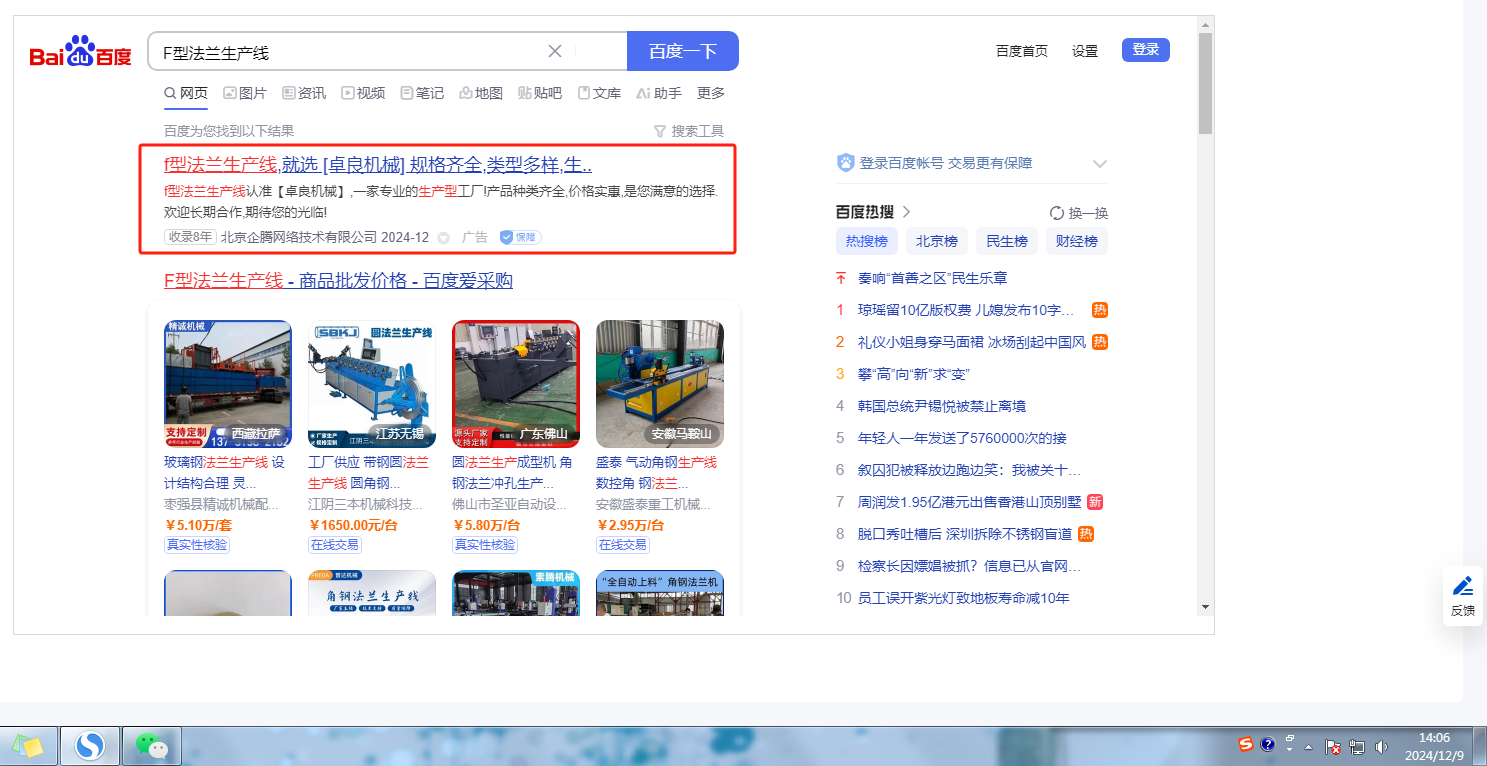
Task: Click the blue help tray icon
Action: coord(1267,745)
